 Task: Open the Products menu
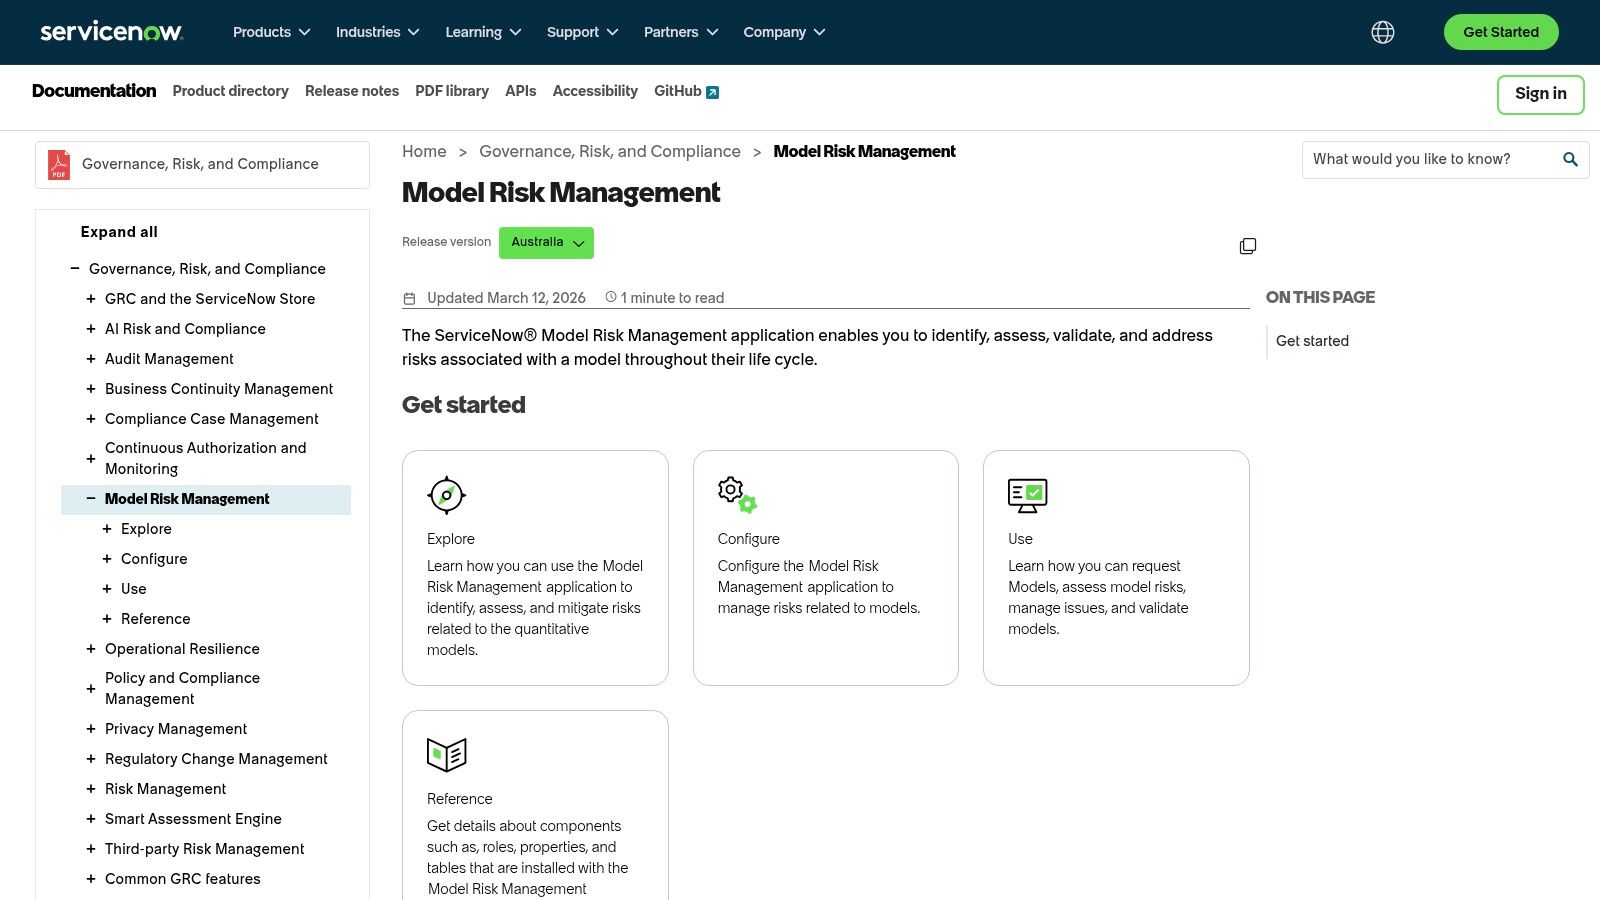tap(271, 32)
